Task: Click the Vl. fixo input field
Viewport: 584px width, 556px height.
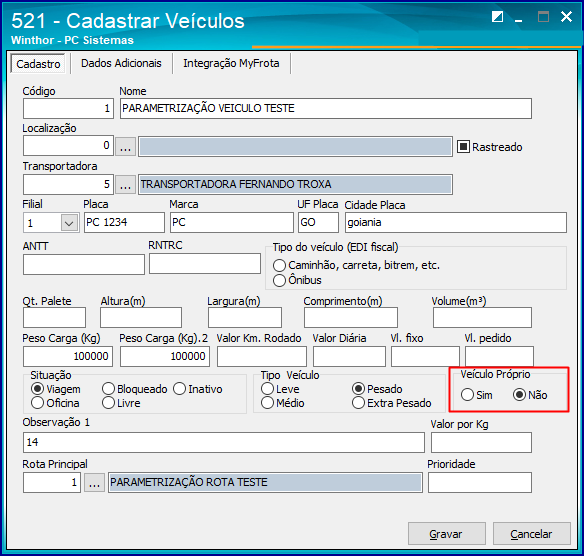Action: coord(425,356)
